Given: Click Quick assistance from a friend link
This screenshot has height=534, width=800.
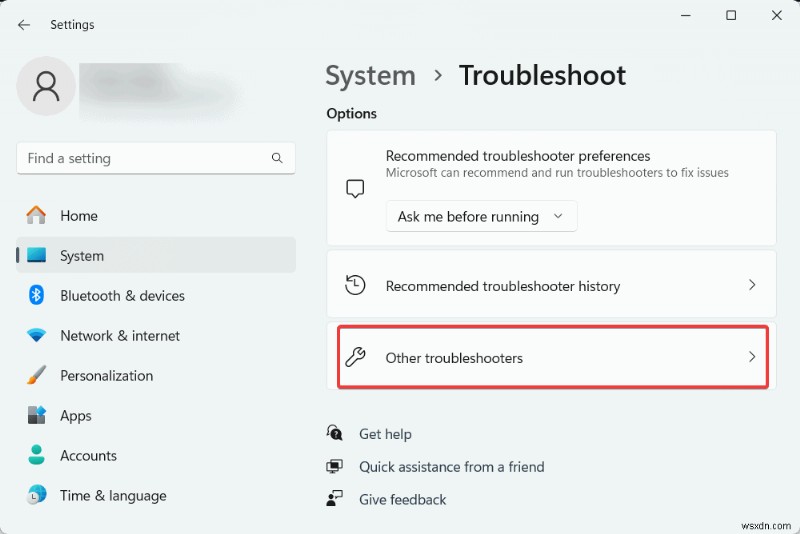Looking at the screenshot, I should click(452, 467).
